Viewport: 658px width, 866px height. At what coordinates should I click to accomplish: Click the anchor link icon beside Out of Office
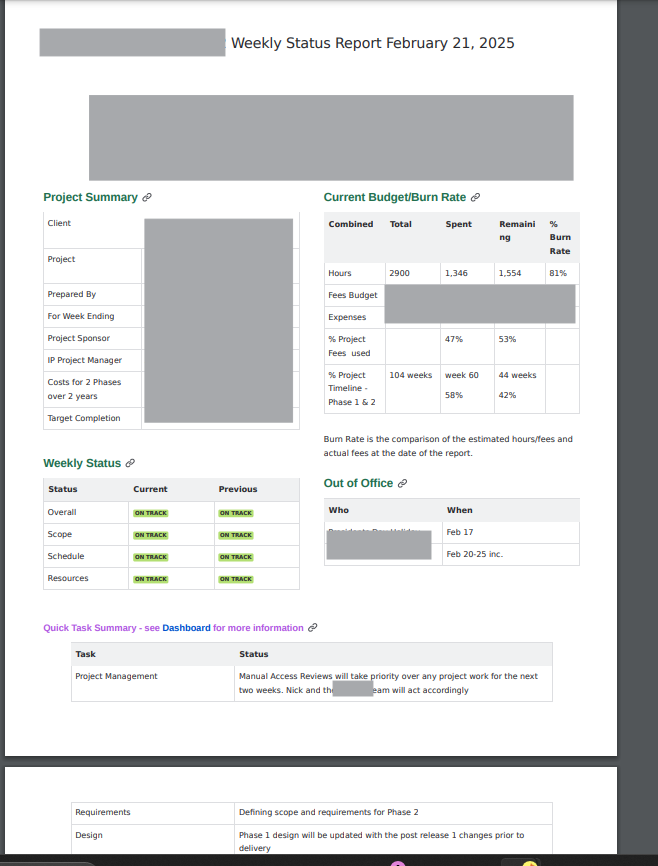point(403,483)
